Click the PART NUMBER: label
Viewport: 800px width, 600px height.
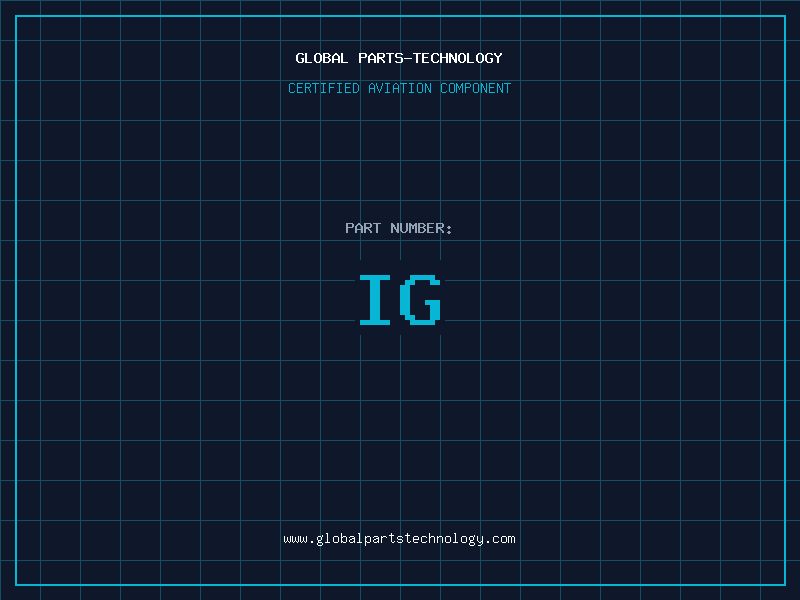pos(398,228)
